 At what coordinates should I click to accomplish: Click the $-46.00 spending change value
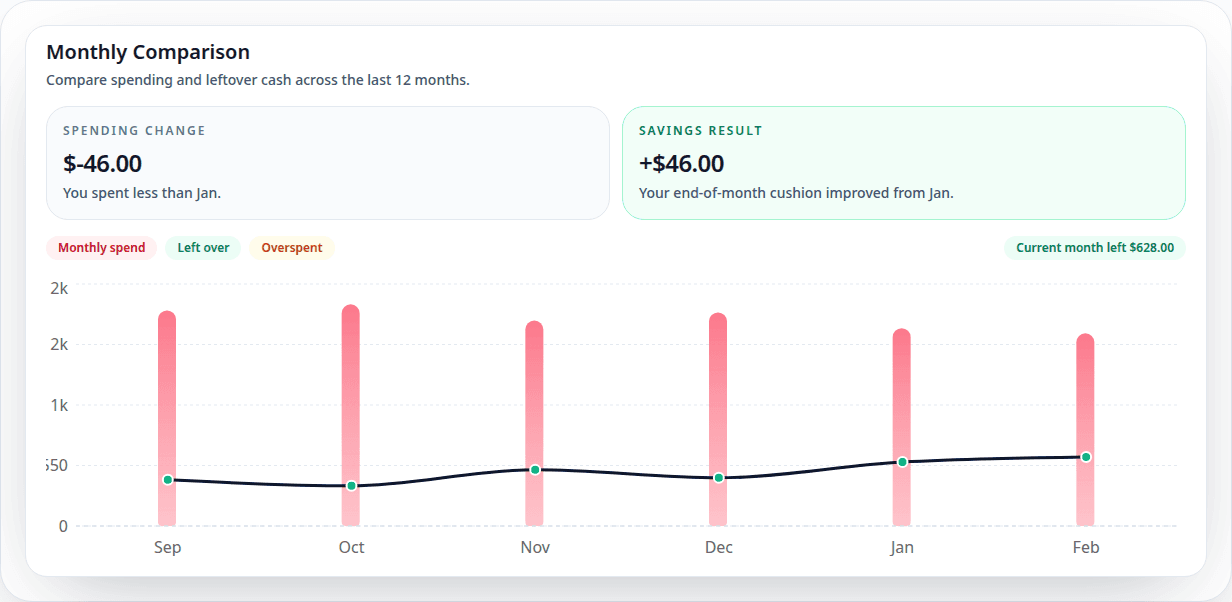coord(102,163)
